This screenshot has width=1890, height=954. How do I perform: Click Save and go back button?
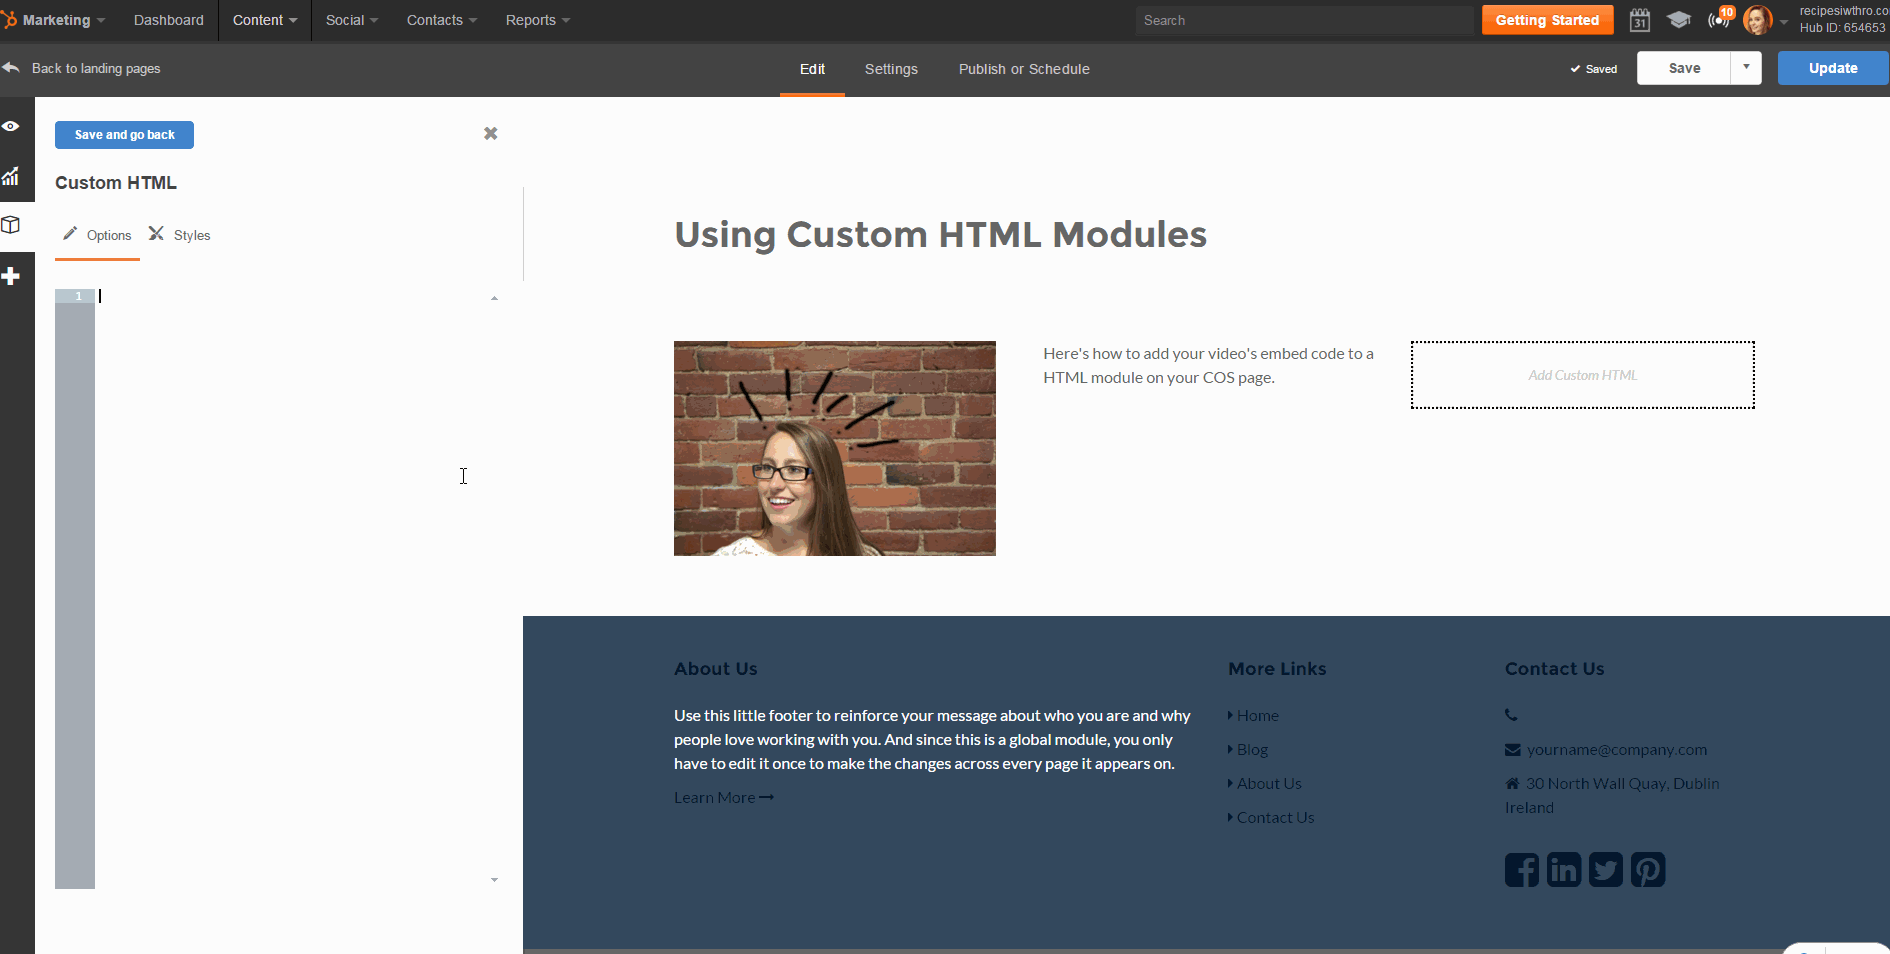click(x=124, y=135)
